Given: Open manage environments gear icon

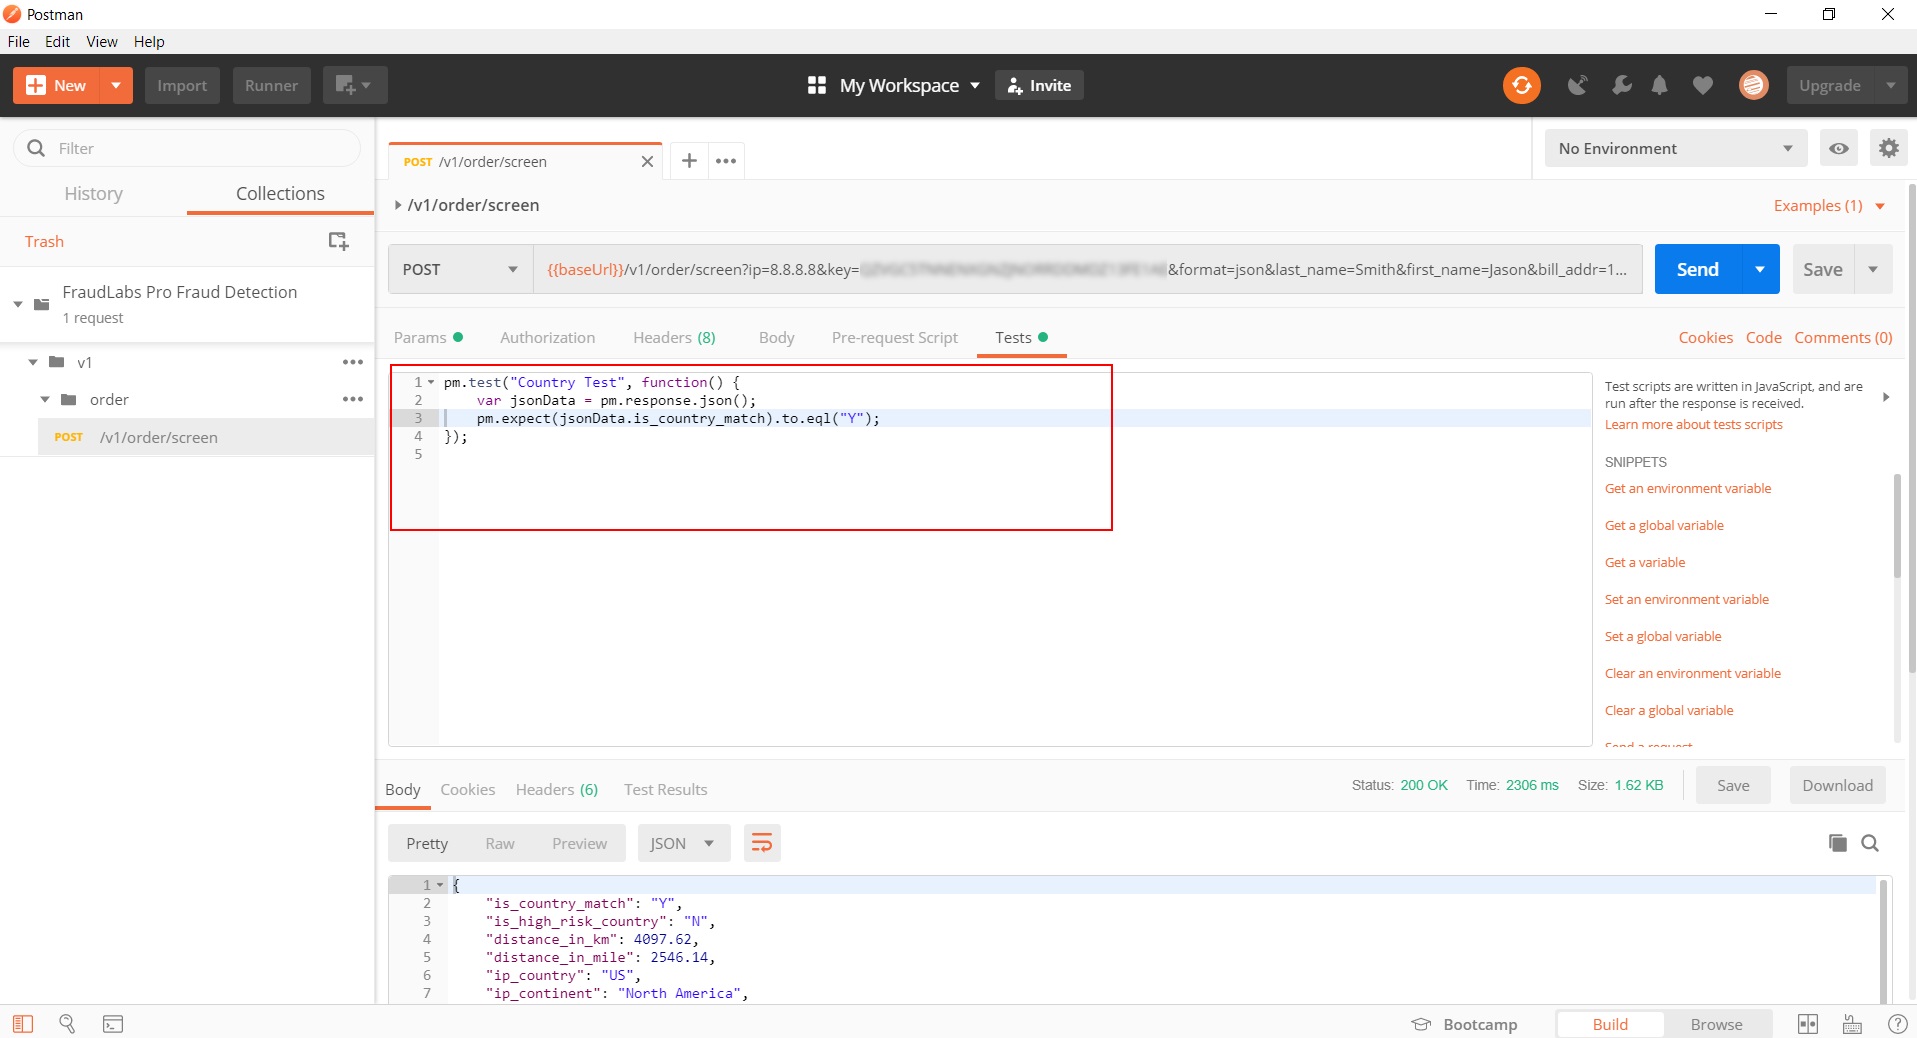Looking at the screenshot, I should coord(1888,148).
